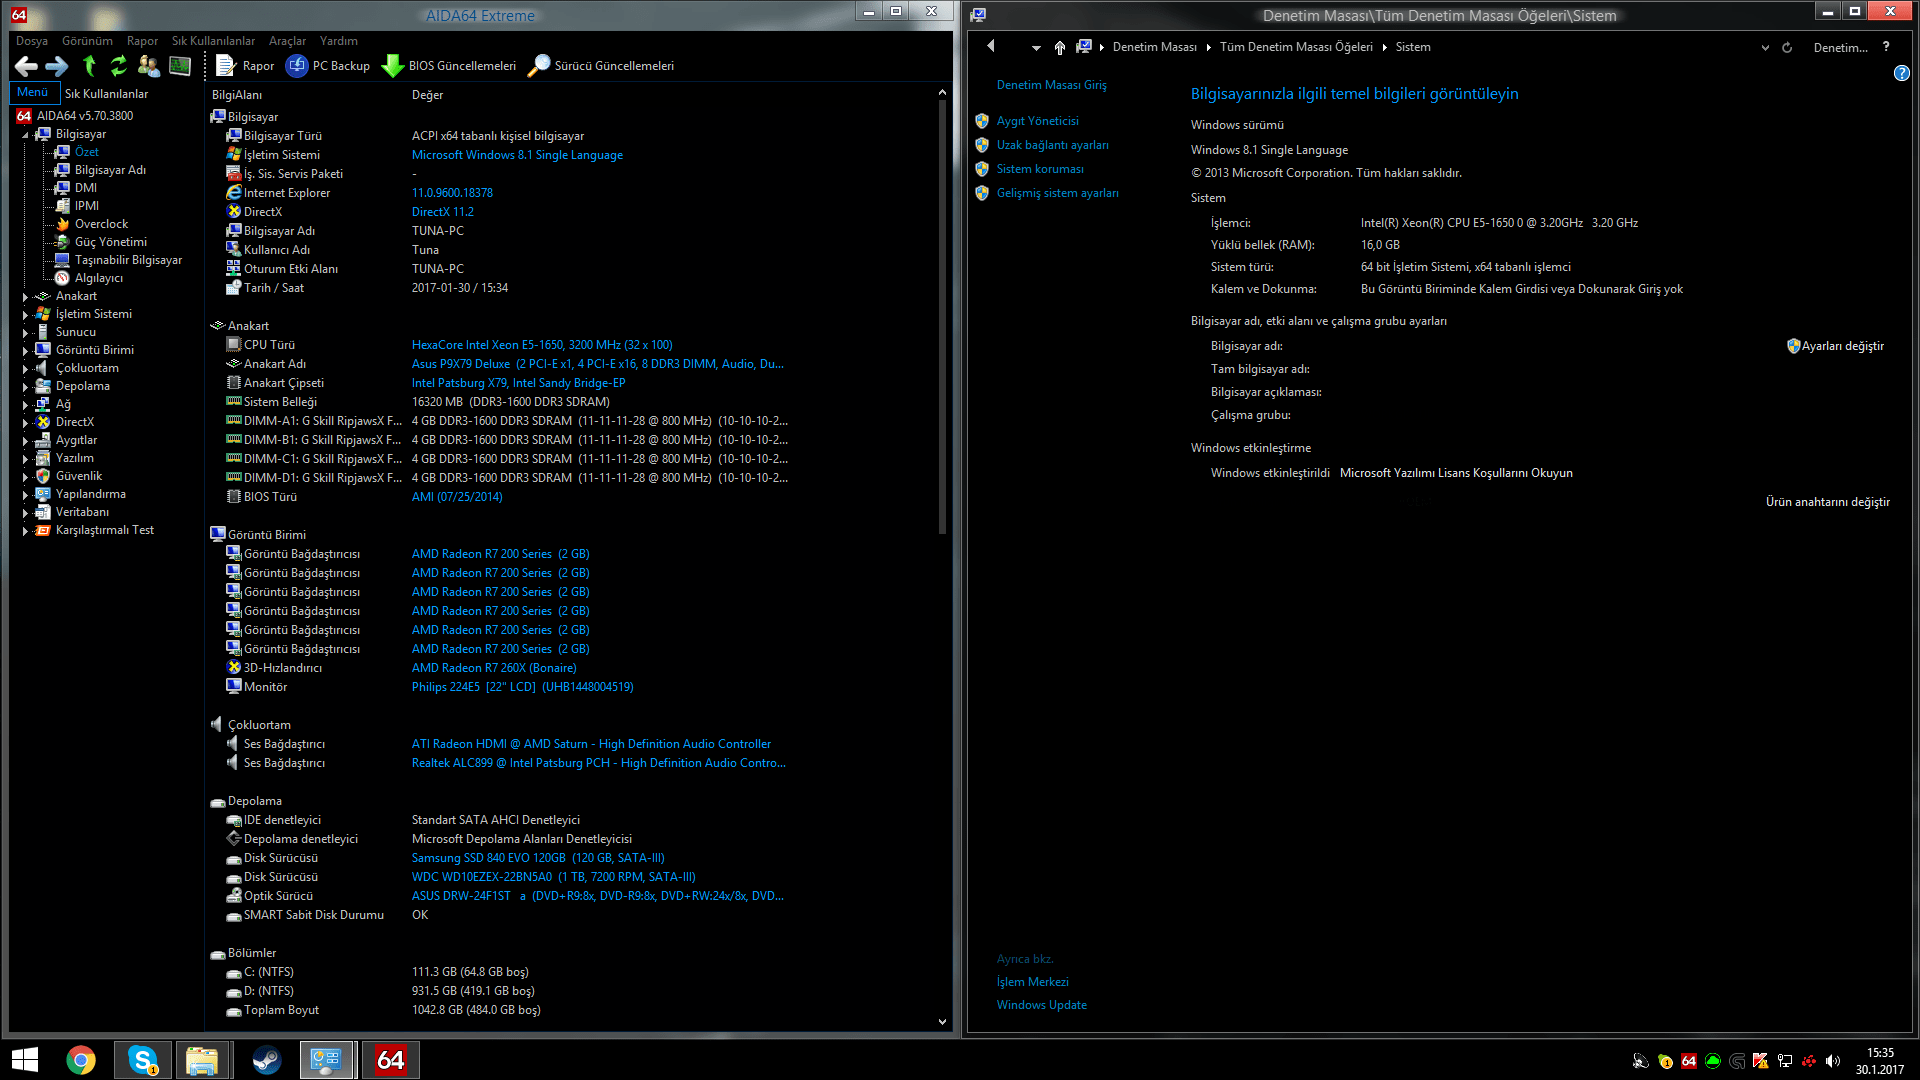Click the PC Backup toolbar icon

297,66
